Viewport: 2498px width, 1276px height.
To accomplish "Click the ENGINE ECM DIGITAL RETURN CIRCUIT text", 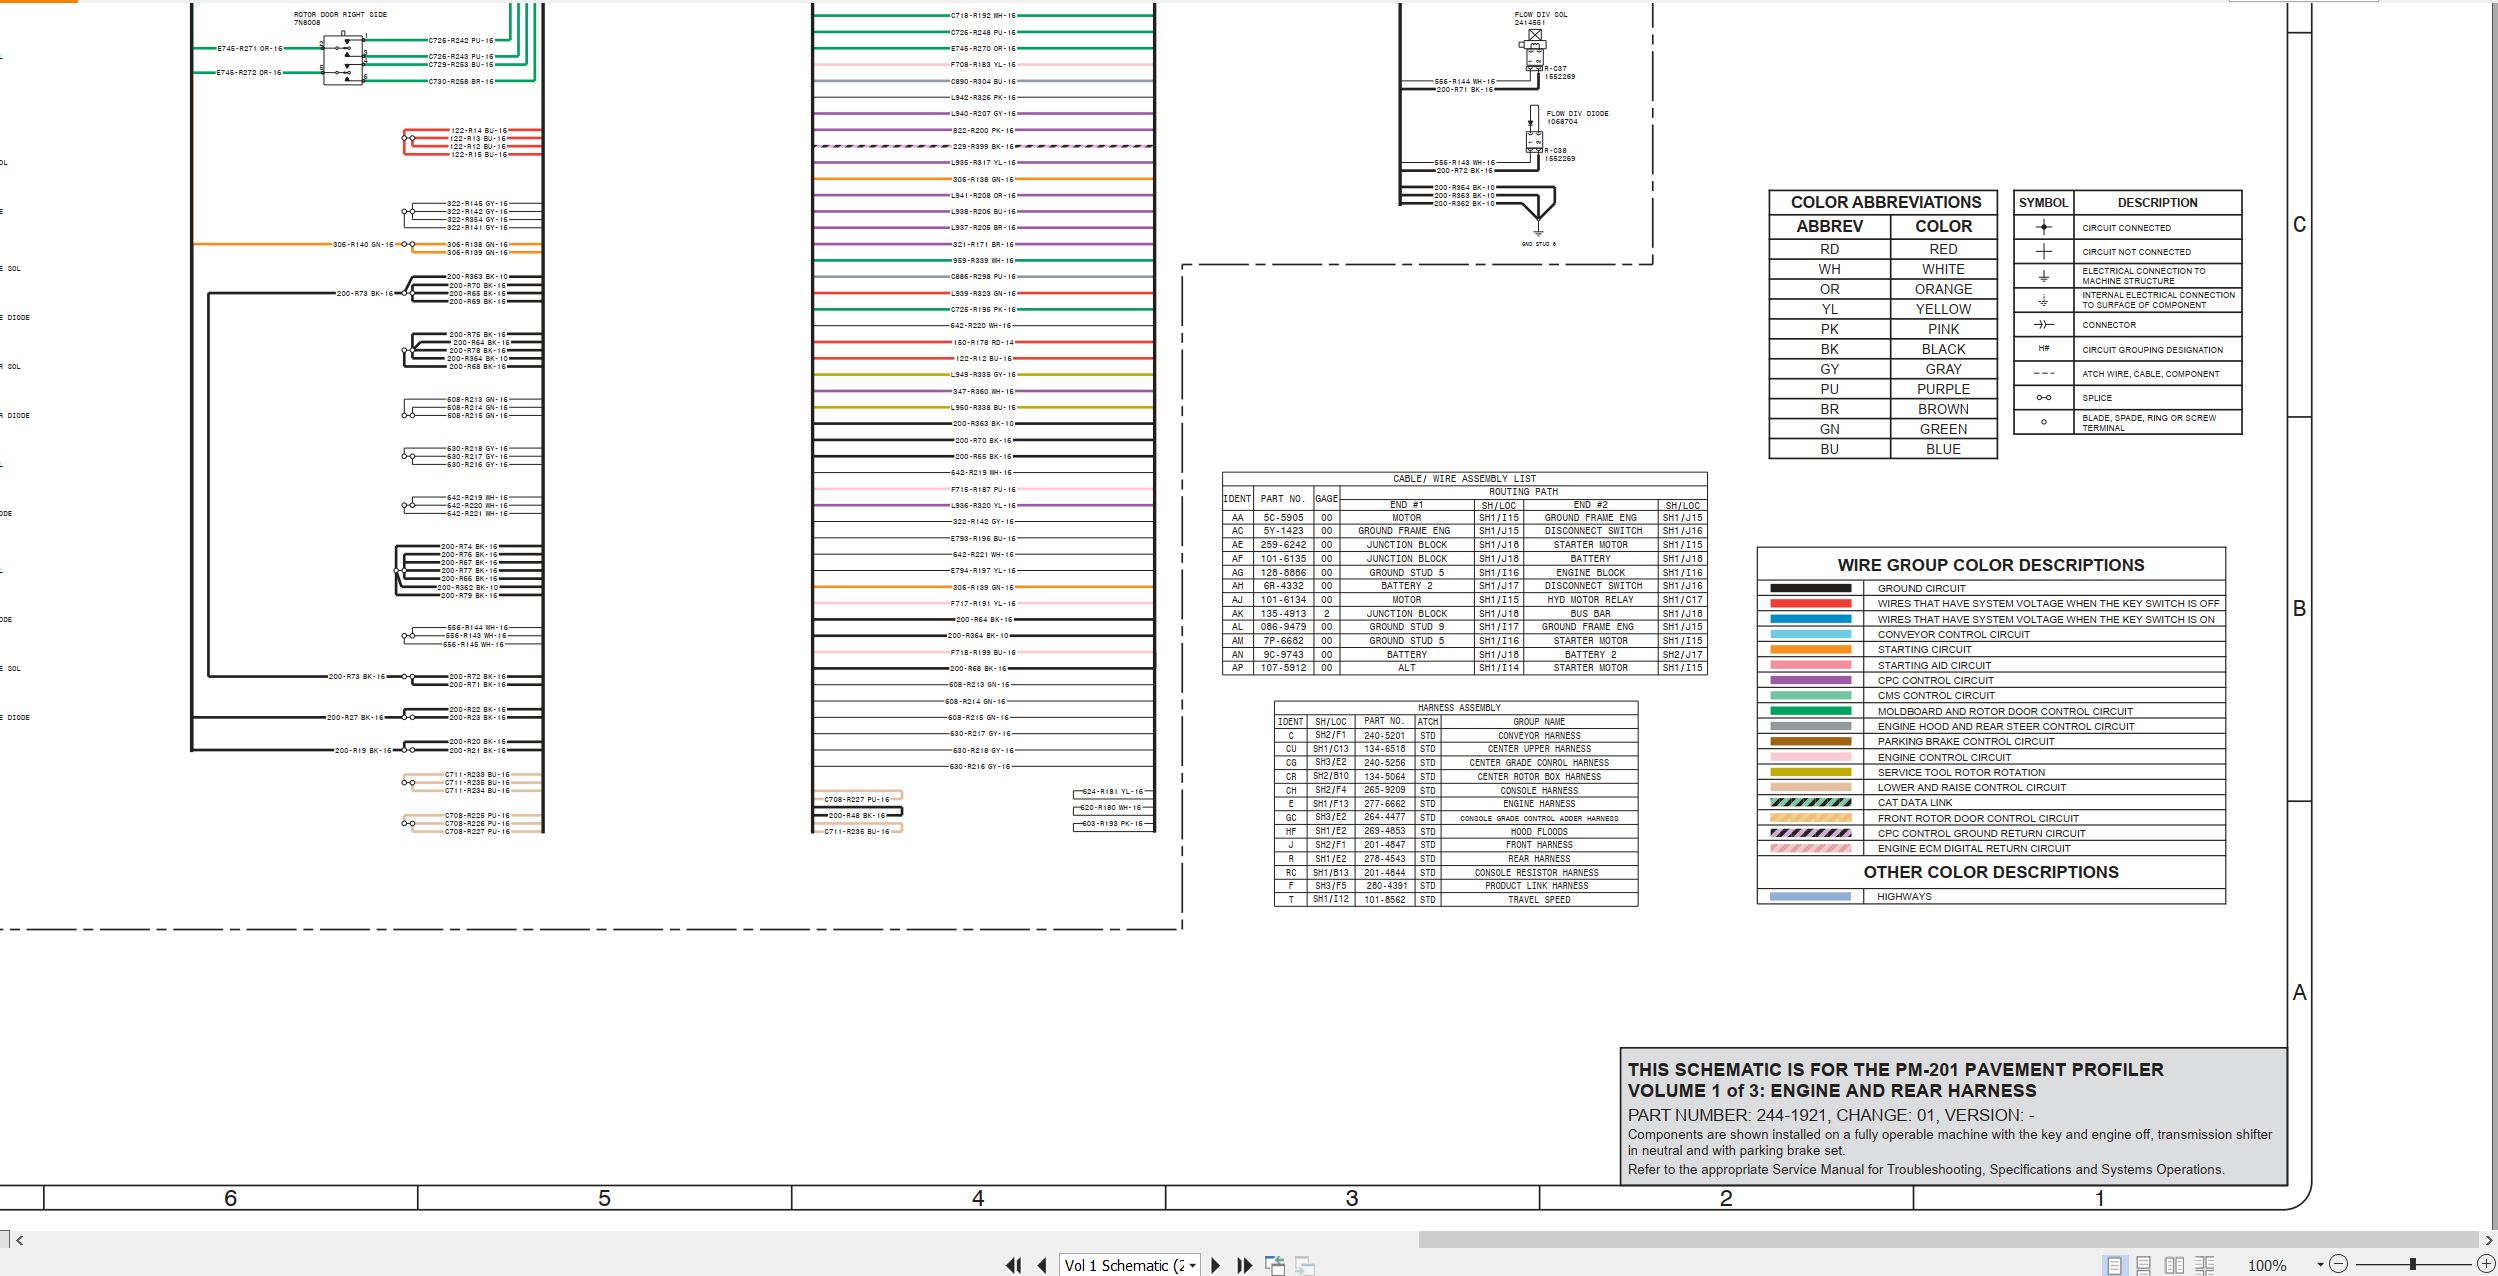I will pos(1974,848).
